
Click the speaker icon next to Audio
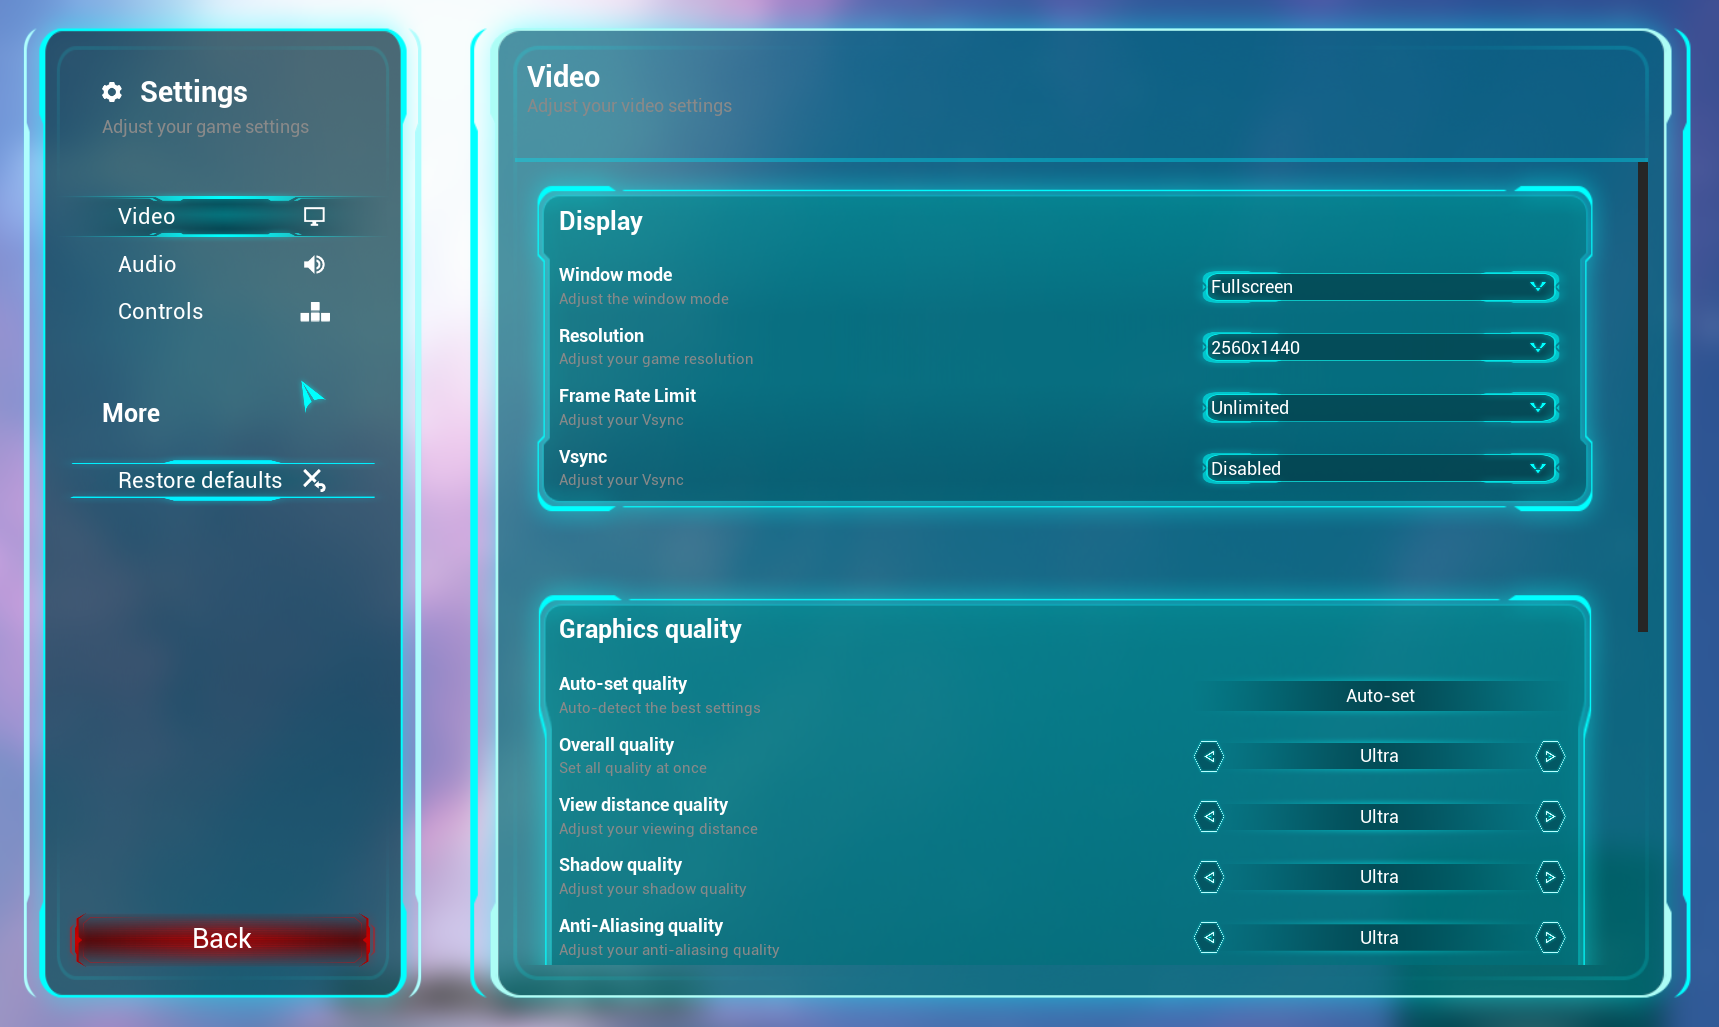[314, 264]
